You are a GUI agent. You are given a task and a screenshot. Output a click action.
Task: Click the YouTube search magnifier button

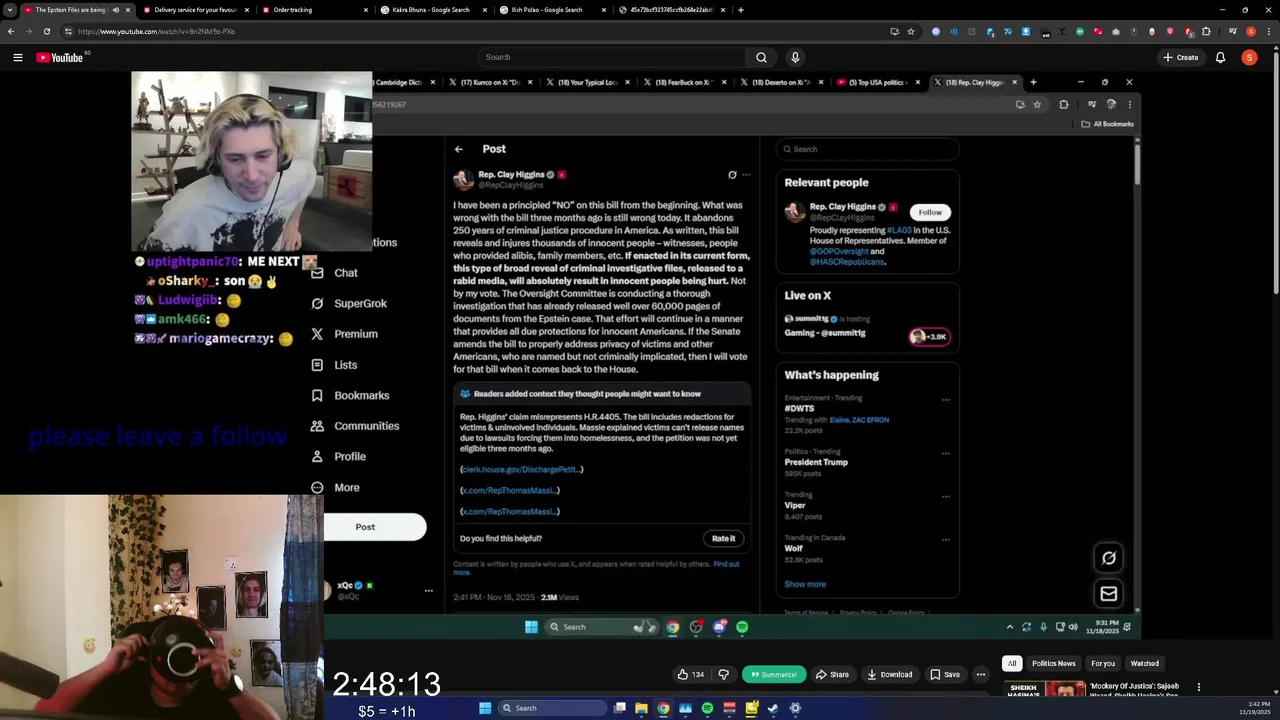click(761, 57)
